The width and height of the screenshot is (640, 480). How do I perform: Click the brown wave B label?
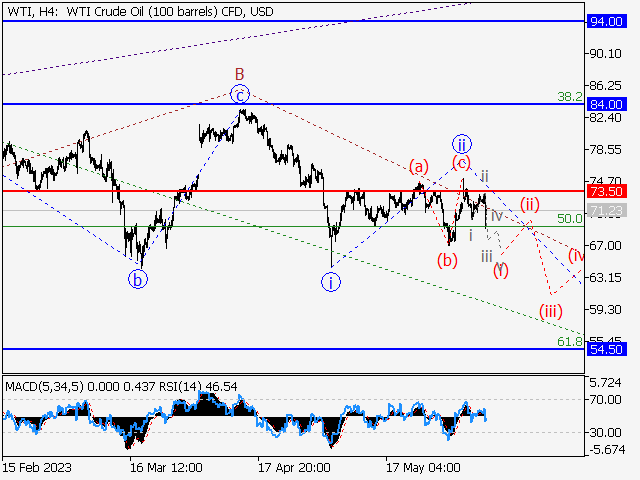[240, 74]
